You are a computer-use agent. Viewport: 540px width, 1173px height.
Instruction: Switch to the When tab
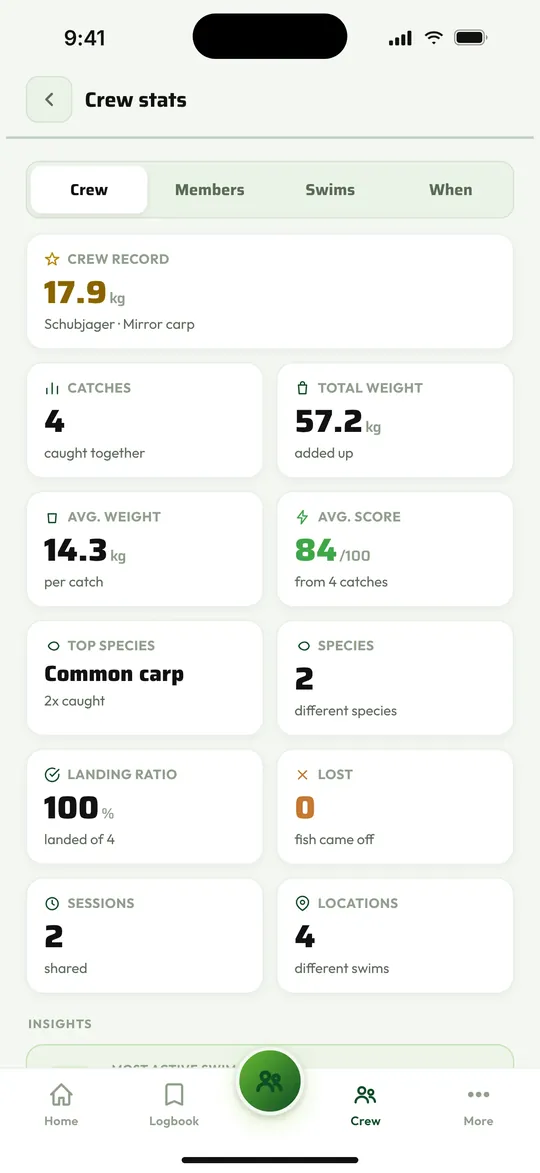[450, 190]
